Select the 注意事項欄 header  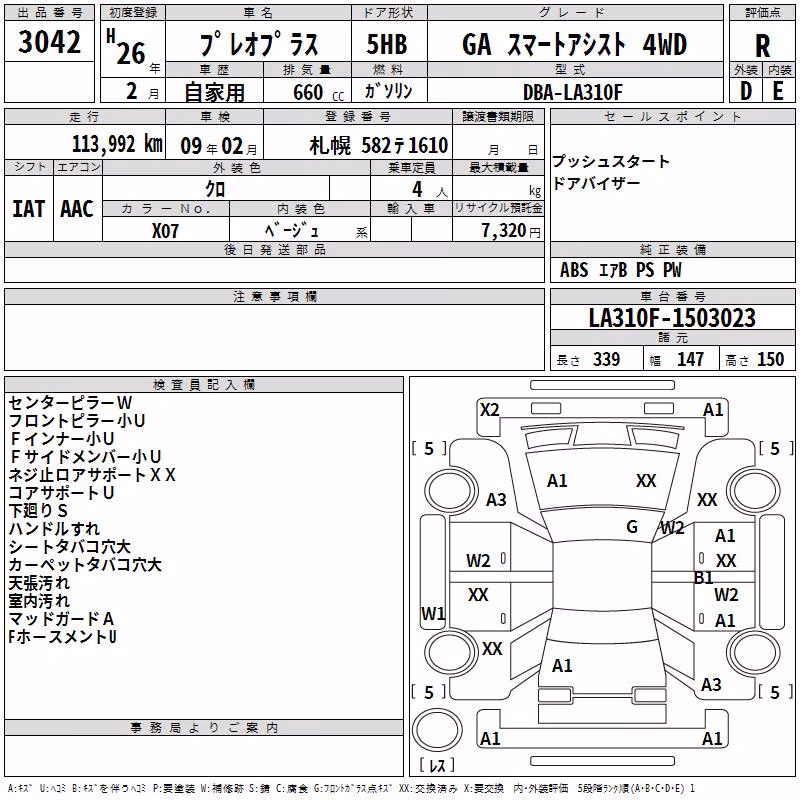point(275,296)
